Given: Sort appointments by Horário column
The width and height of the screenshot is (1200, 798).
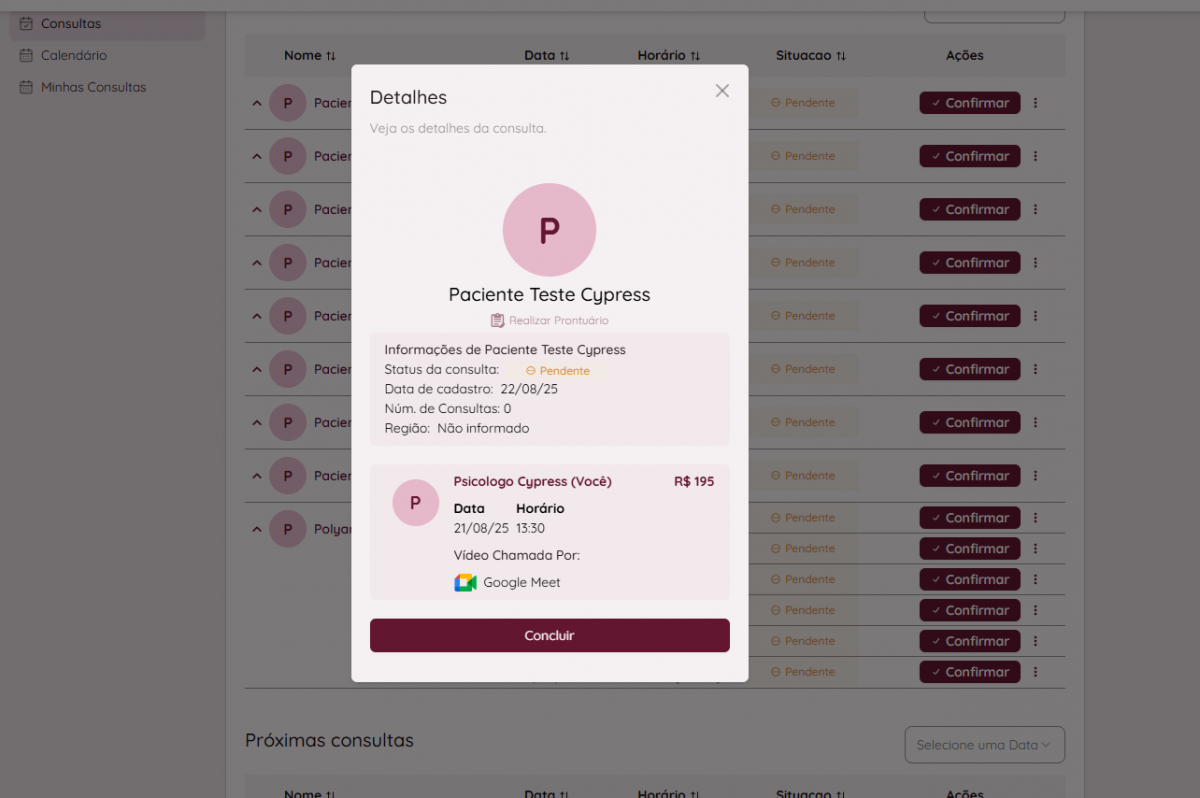Looking at the screenshot, I should click(x=695, y=56).
